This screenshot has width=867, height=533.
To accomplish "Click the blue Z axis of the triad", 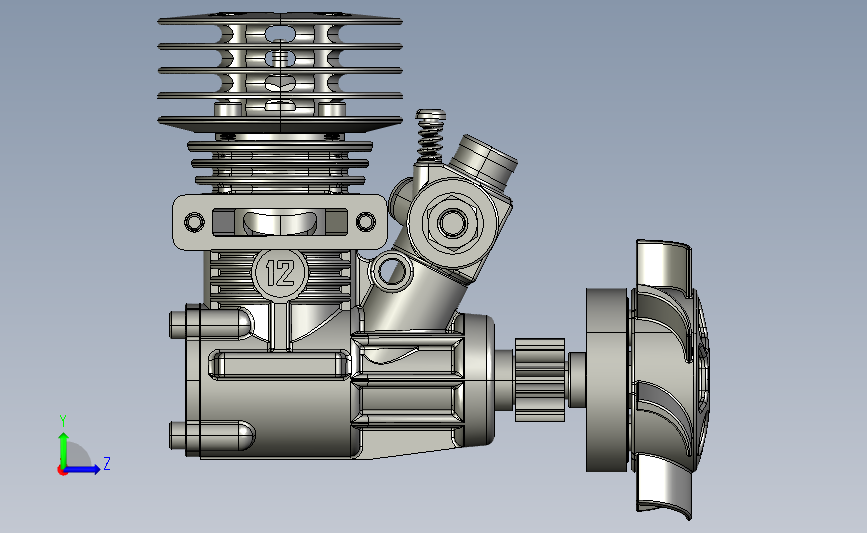I will click(83, 469).
